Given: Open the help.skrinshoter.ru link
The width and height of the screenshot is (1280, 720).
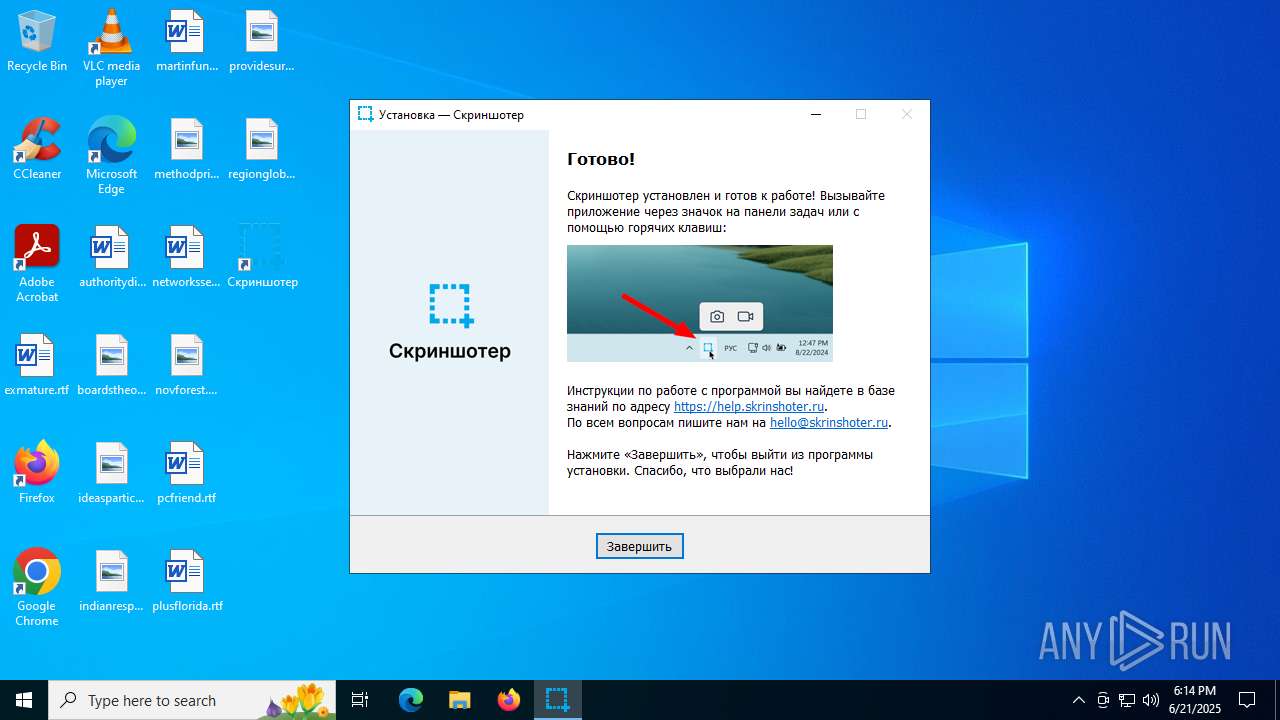Looking at the screenshot, I should click(x=749, y=407).
